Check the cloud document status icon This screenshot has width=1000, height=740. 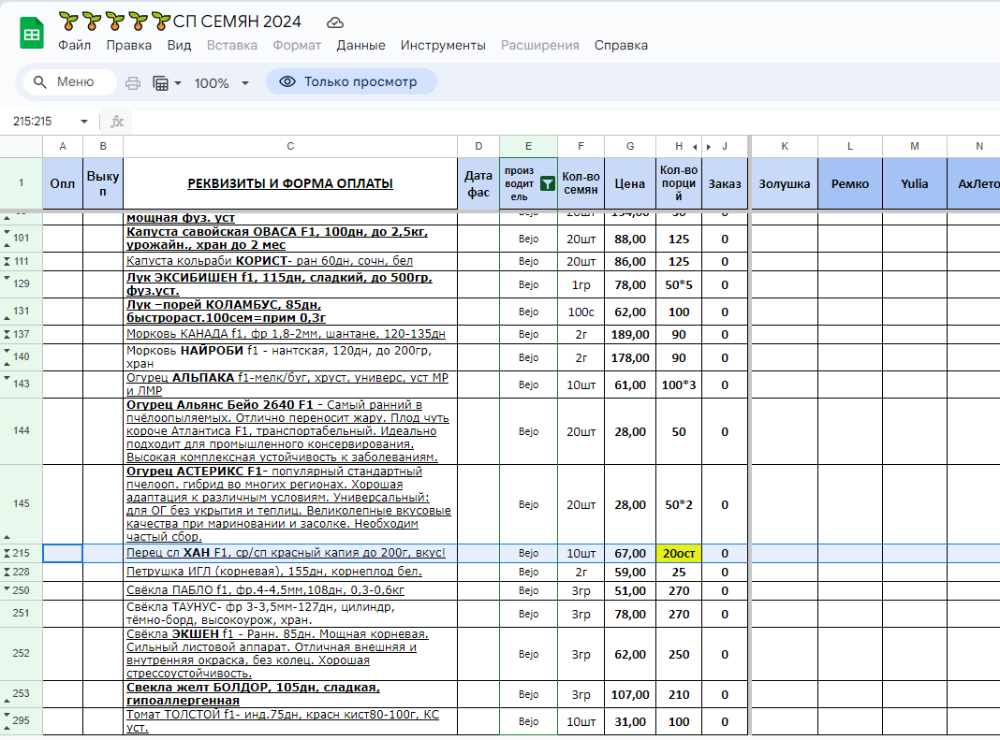click(x=335, y=23)
